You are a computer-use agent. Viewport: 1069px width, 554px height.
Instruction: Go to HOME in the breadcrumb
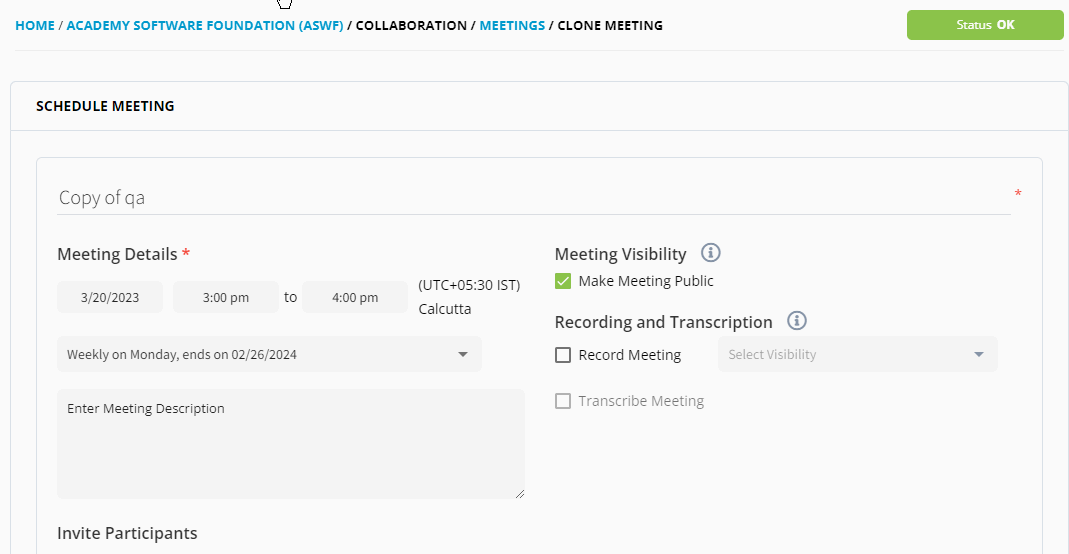(x=35, y=25)
